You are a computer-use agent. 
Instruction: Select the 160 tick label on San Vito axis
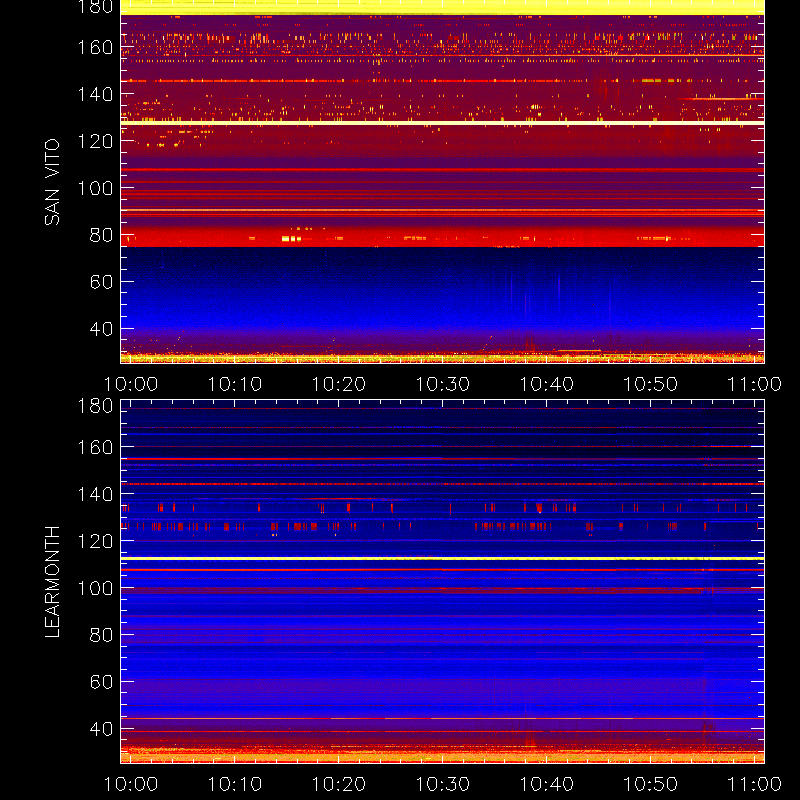pos(95,47)
